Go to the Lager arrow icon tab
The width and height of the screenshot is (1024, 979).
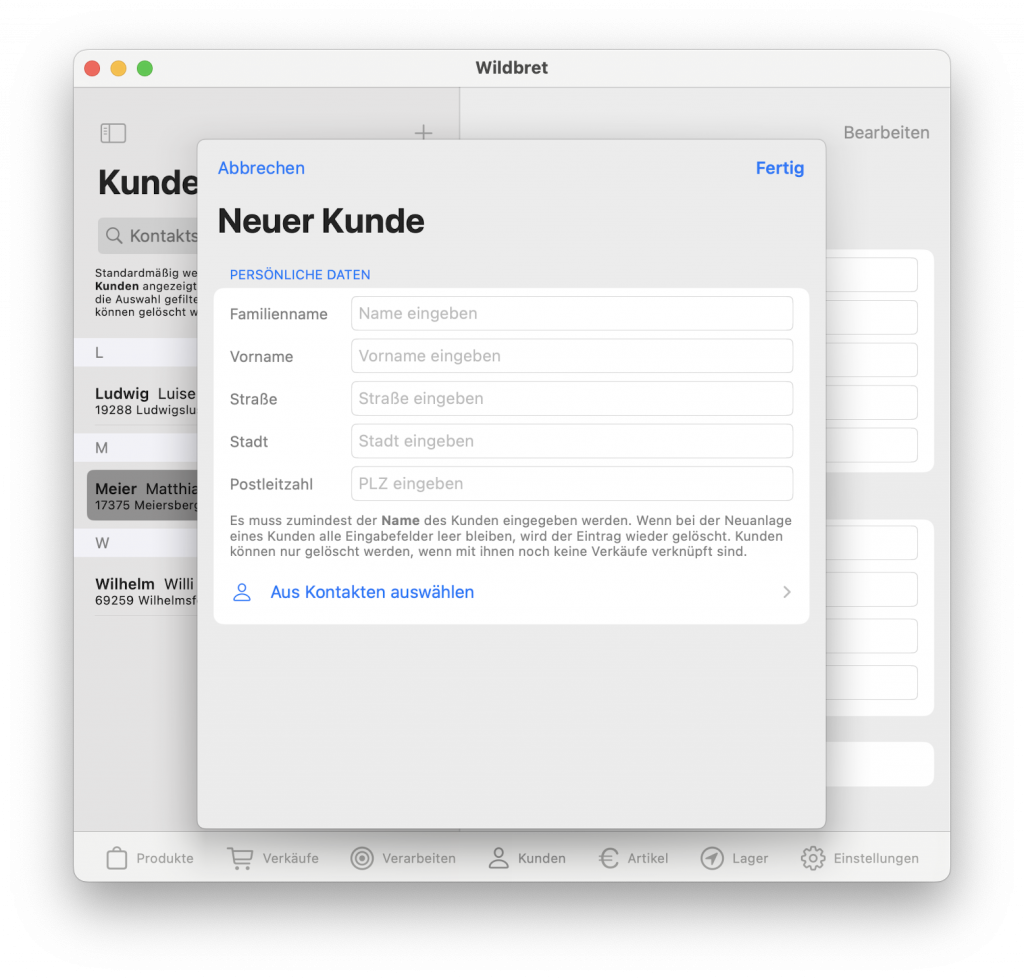click(712, 858)
